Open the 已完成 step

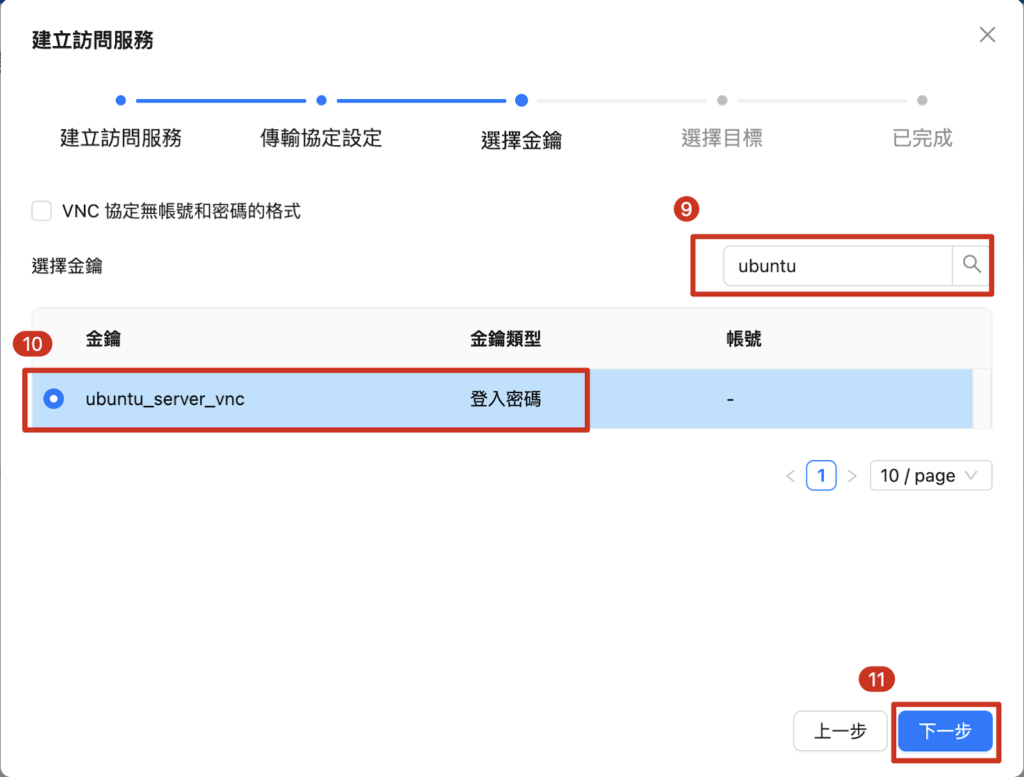click(922, 138)
